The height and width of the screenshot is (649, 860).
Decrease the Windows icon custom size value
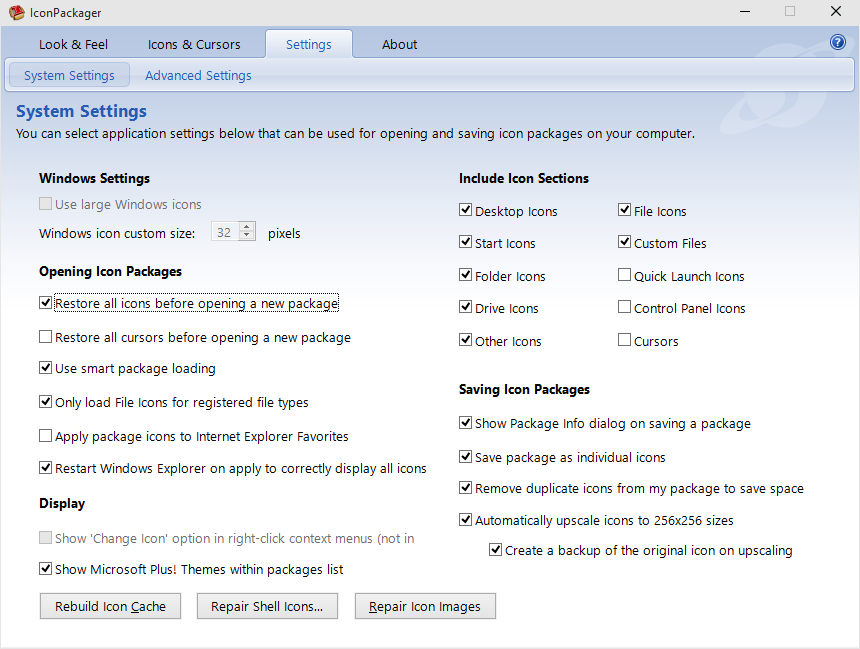(x=247, y=236)
